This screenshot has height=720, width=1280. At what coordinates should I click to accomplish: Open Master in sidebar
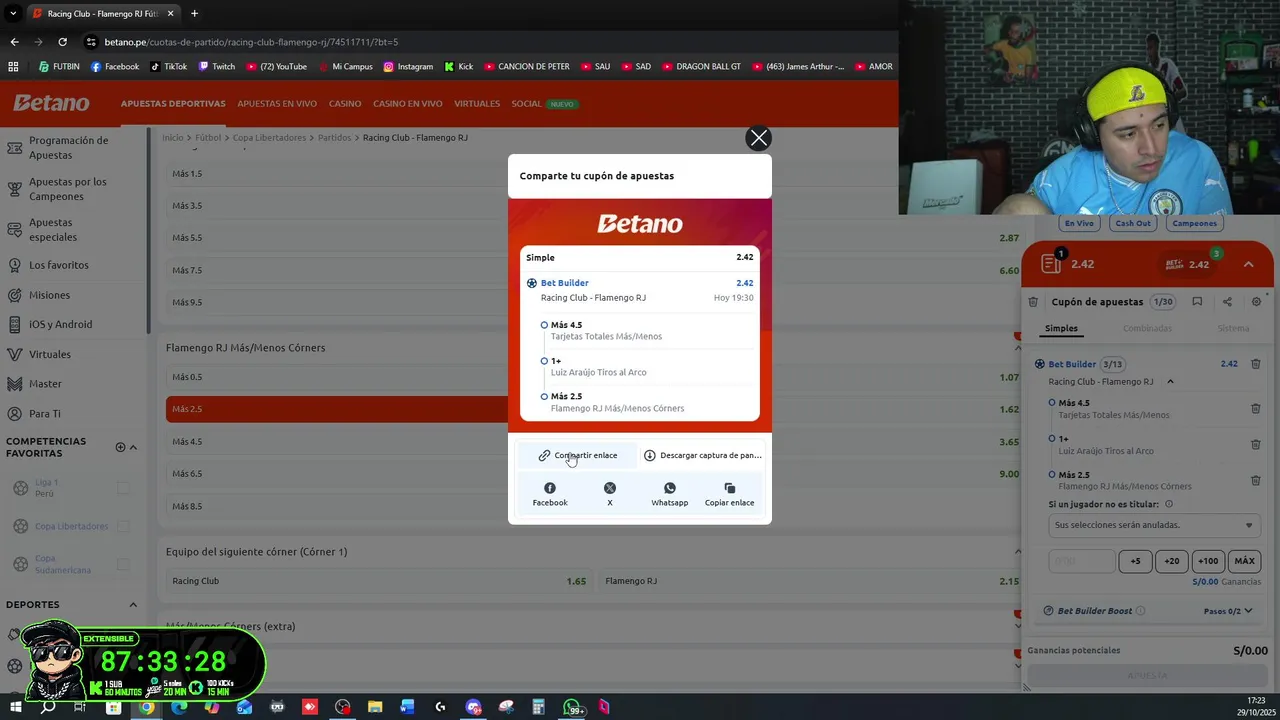45,384
